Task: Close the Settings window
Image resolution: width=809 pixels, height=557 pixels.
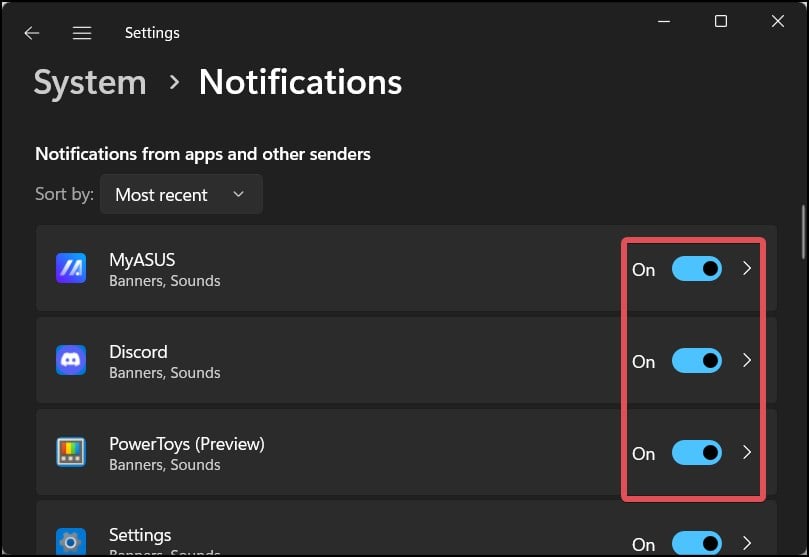Action: [778, 21]
